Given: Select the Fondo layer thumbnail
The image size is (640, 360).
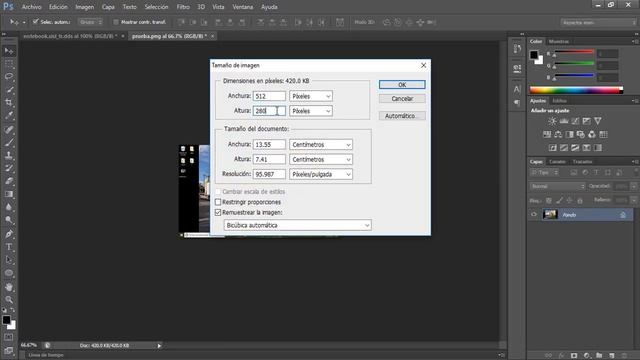Looking at the screenshot, I should coord(550,214).
